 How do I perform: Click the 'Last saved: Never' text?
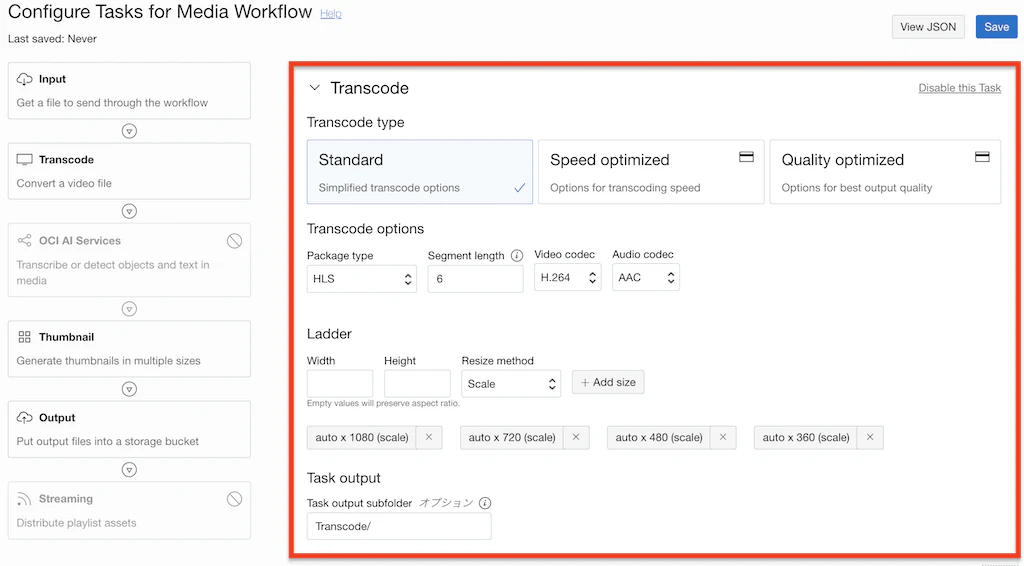click(x=52, y=39)
